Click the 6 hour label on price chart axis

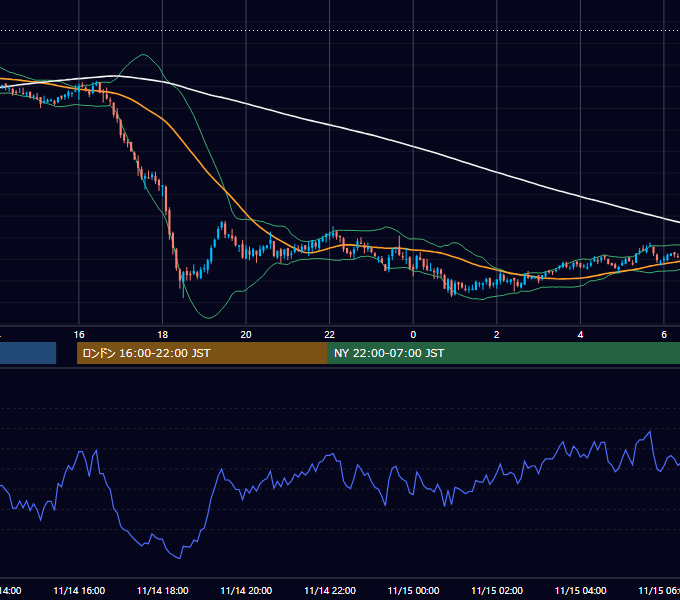click(x=664, y=335)
